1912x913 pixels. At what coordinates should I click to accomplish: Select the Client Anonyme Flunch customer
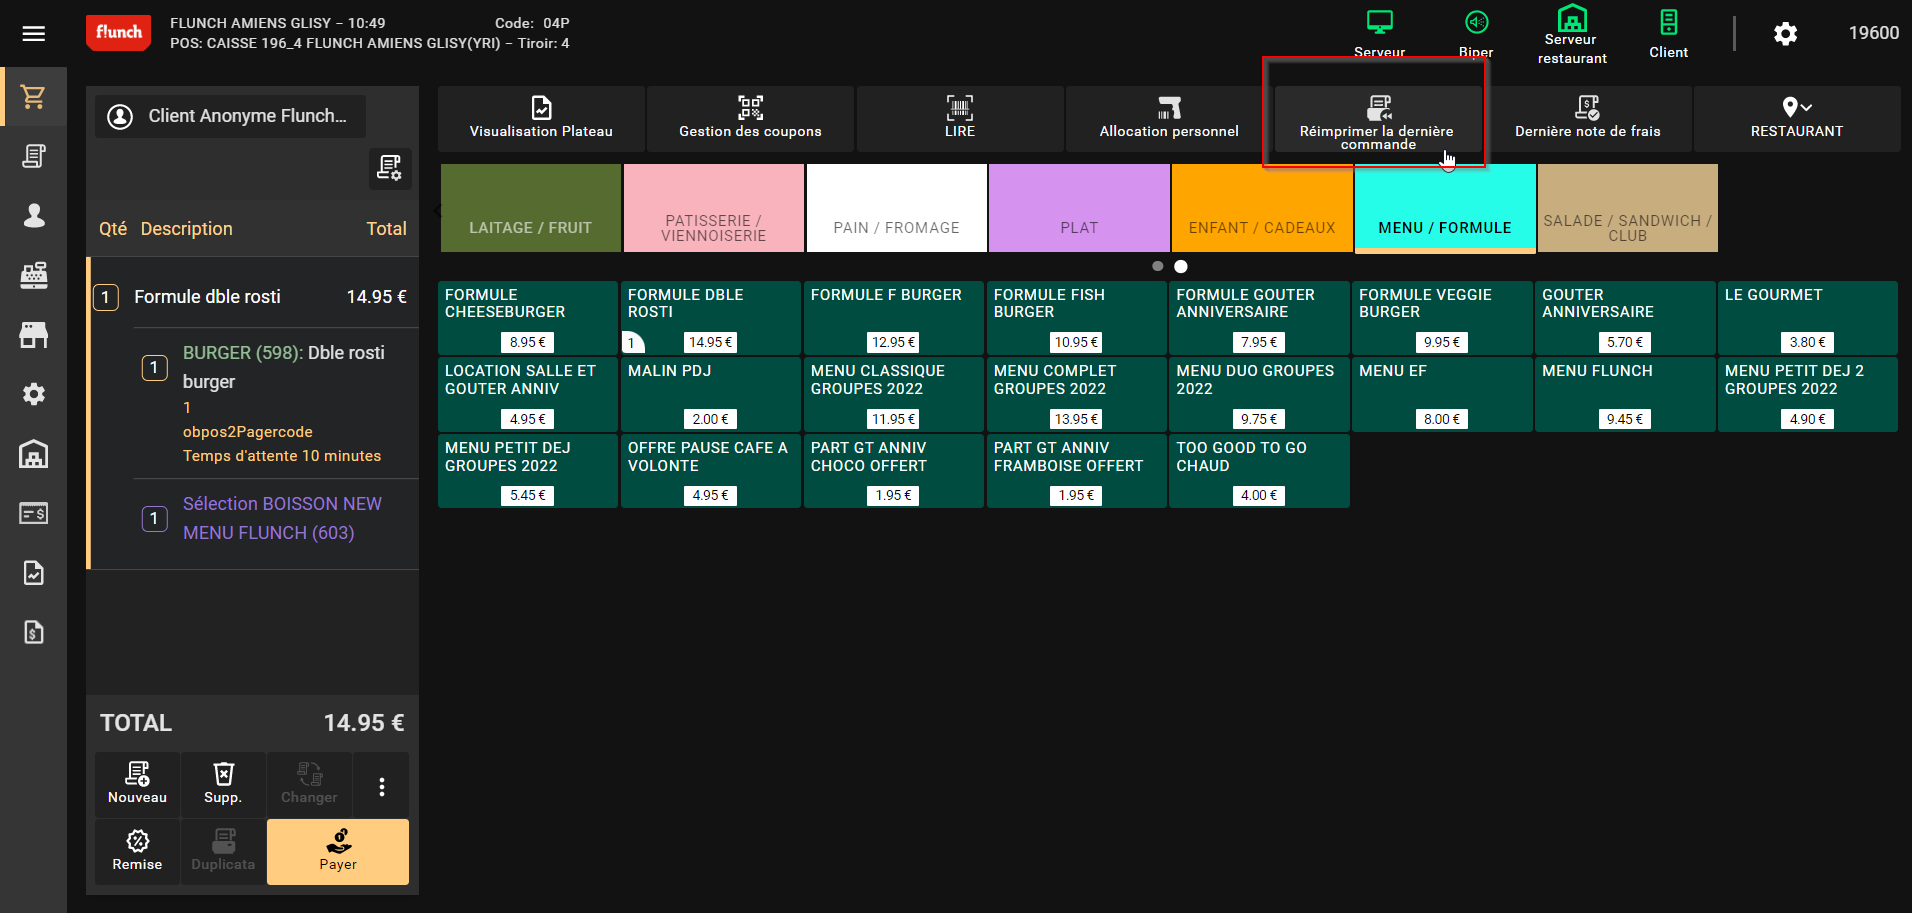[x=231, y=116]
